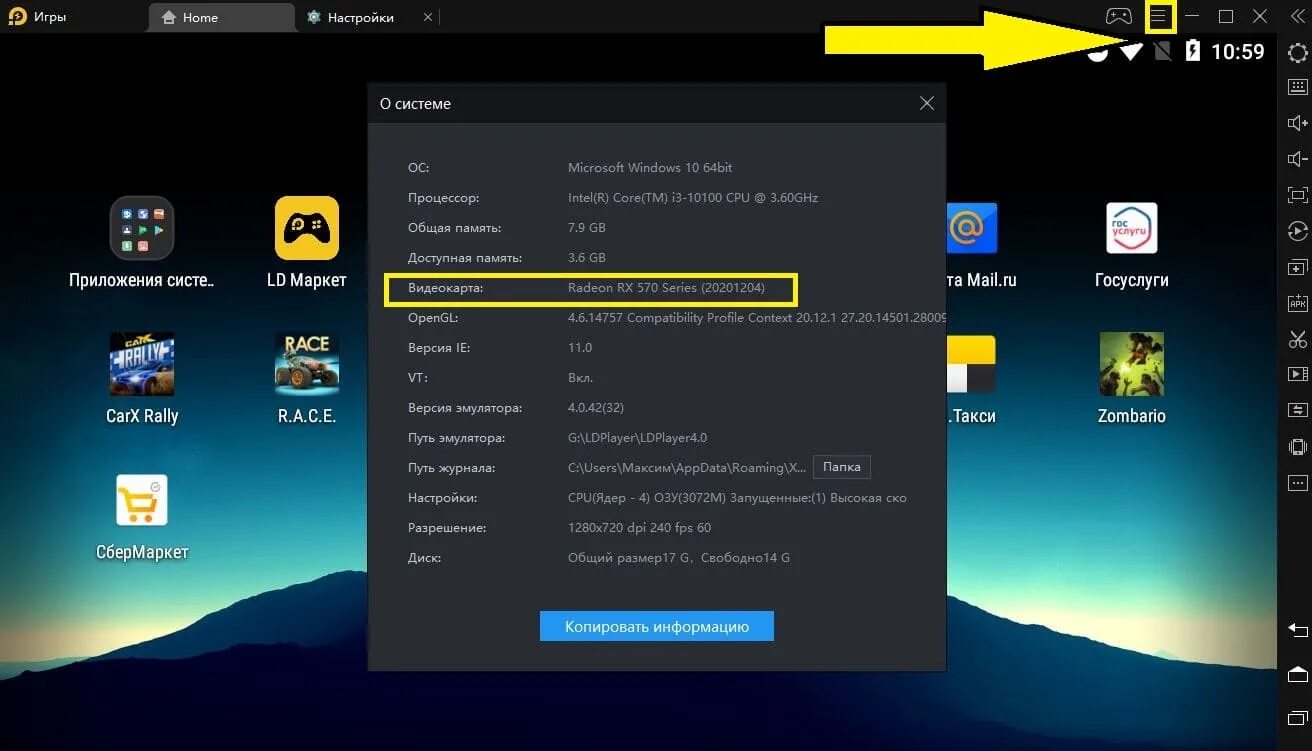Image resolution: width=1312 pixels, height=751 pixels.
Task: Select the Radeon RX 570 Series text
Action: coord(666,288)
